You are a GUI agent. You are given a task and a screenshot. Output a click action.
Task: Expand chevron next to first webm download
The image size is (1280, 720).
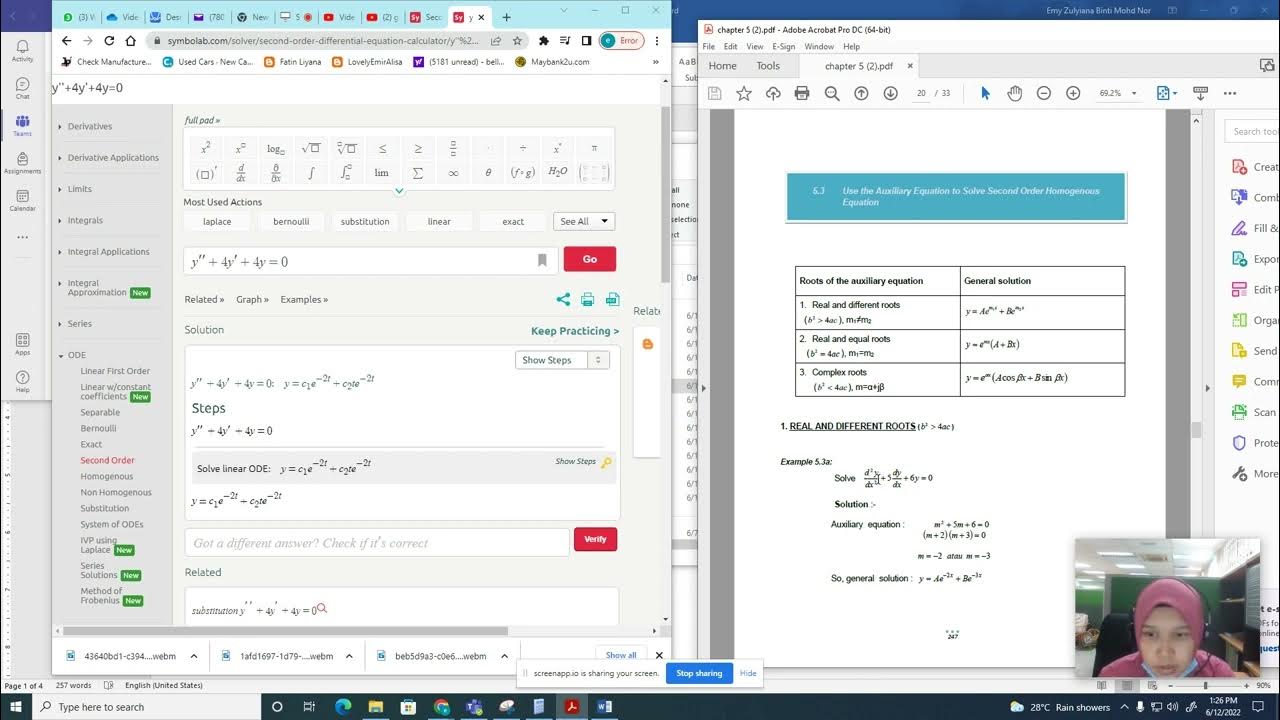[193, 656]
